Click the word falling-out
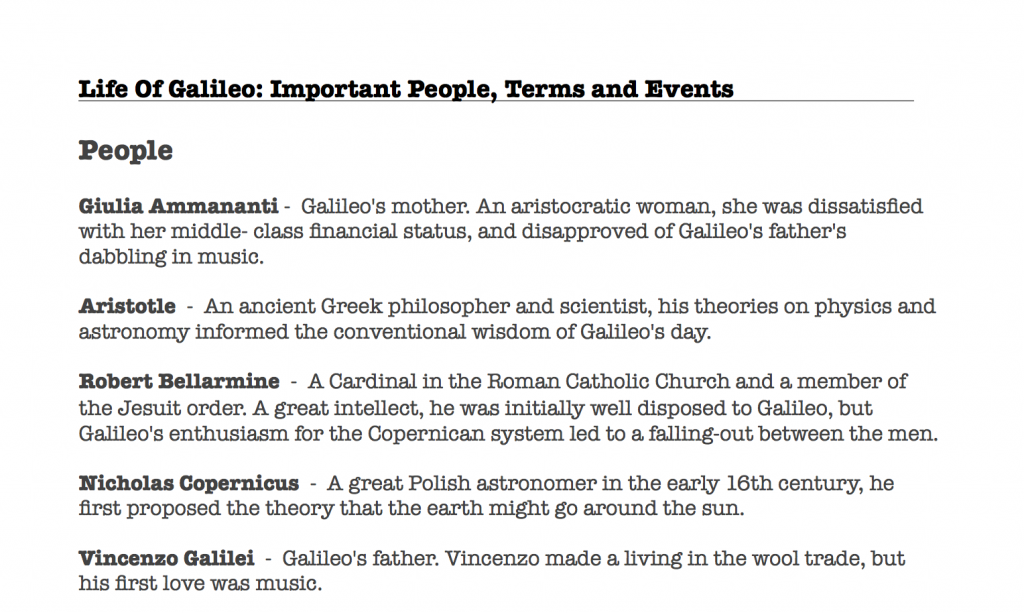 700,433
